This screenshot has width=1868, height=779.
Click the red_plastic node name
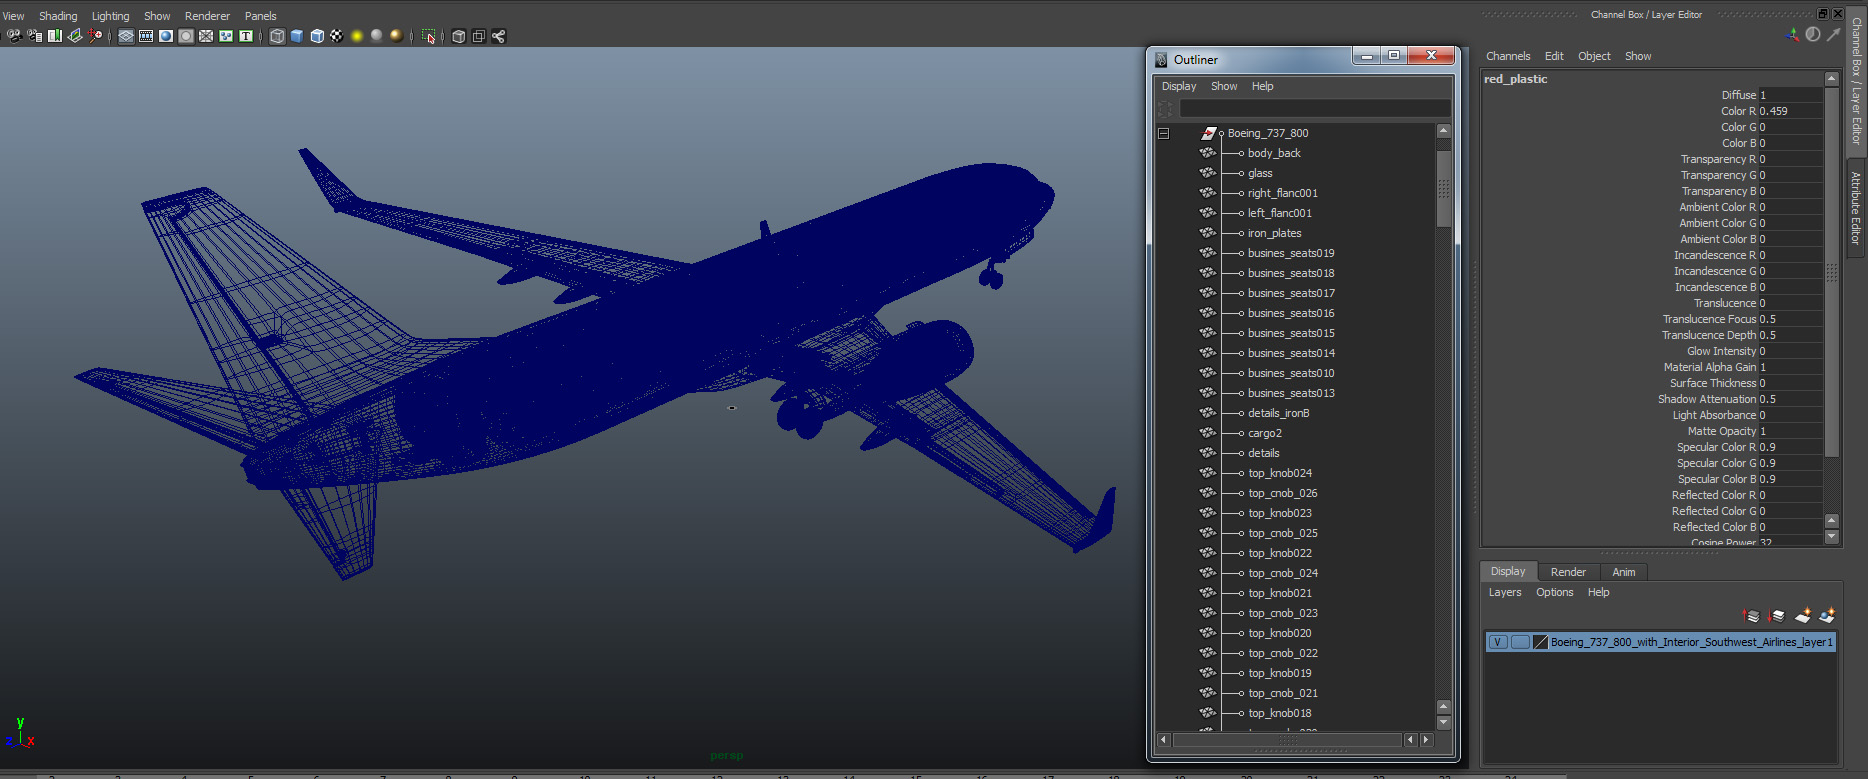[1515, 79]
